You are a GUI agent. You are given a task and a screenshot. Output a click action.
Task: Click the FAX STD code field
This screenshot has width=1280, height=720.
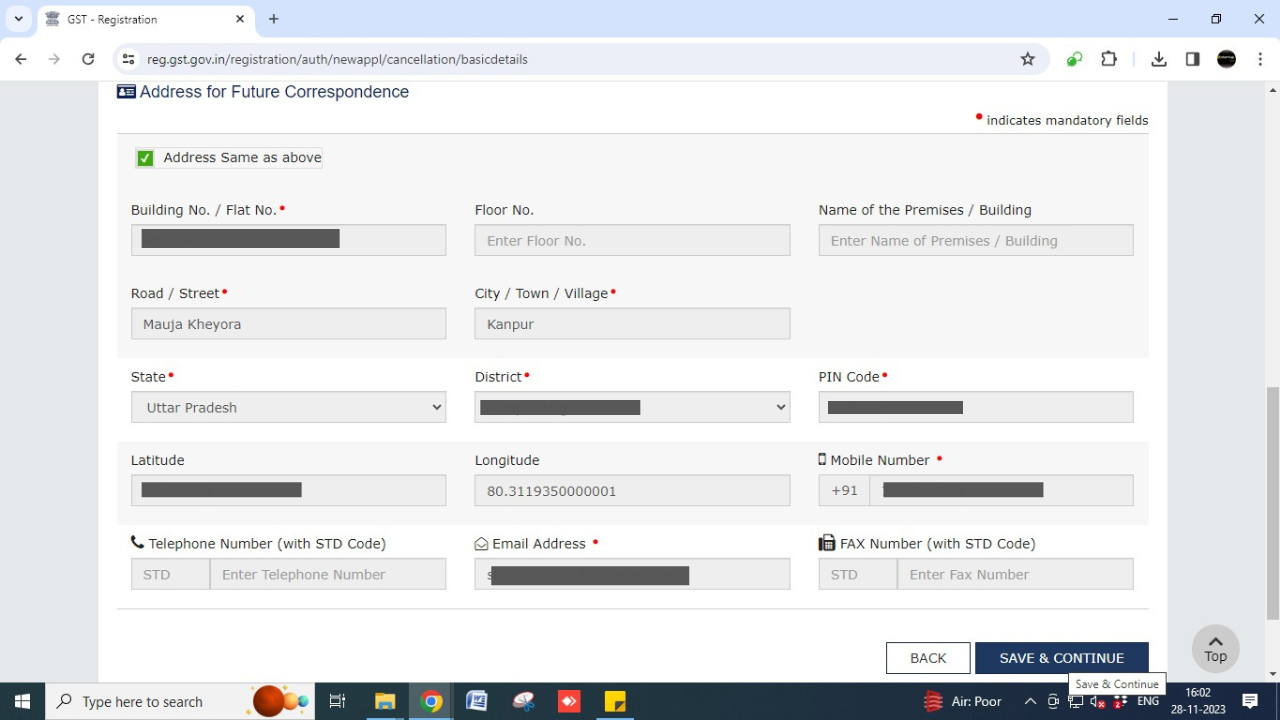[858, 574]
